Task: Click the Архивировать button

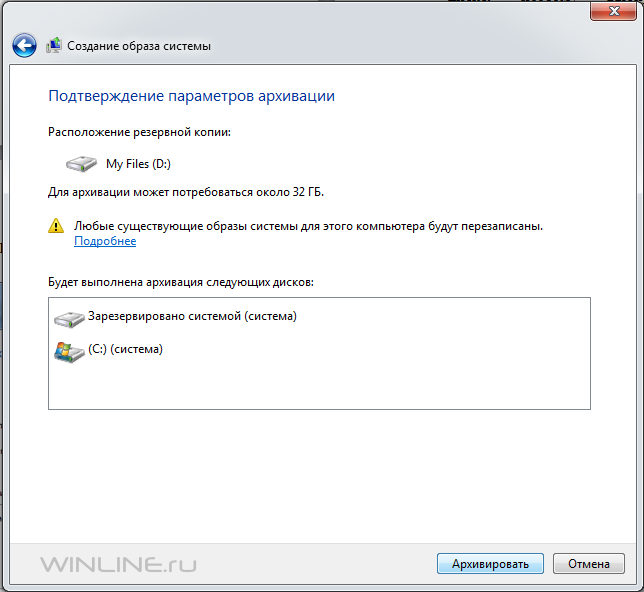Action: (x=490, y=564)
